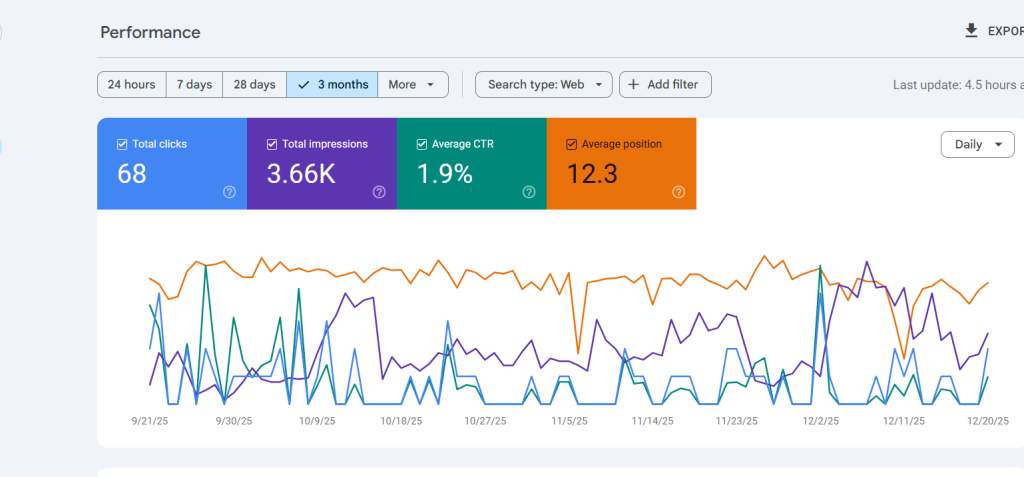Expand the More date range dropdown
Screen dimensions: 1024x477
(x=412, y=85)
